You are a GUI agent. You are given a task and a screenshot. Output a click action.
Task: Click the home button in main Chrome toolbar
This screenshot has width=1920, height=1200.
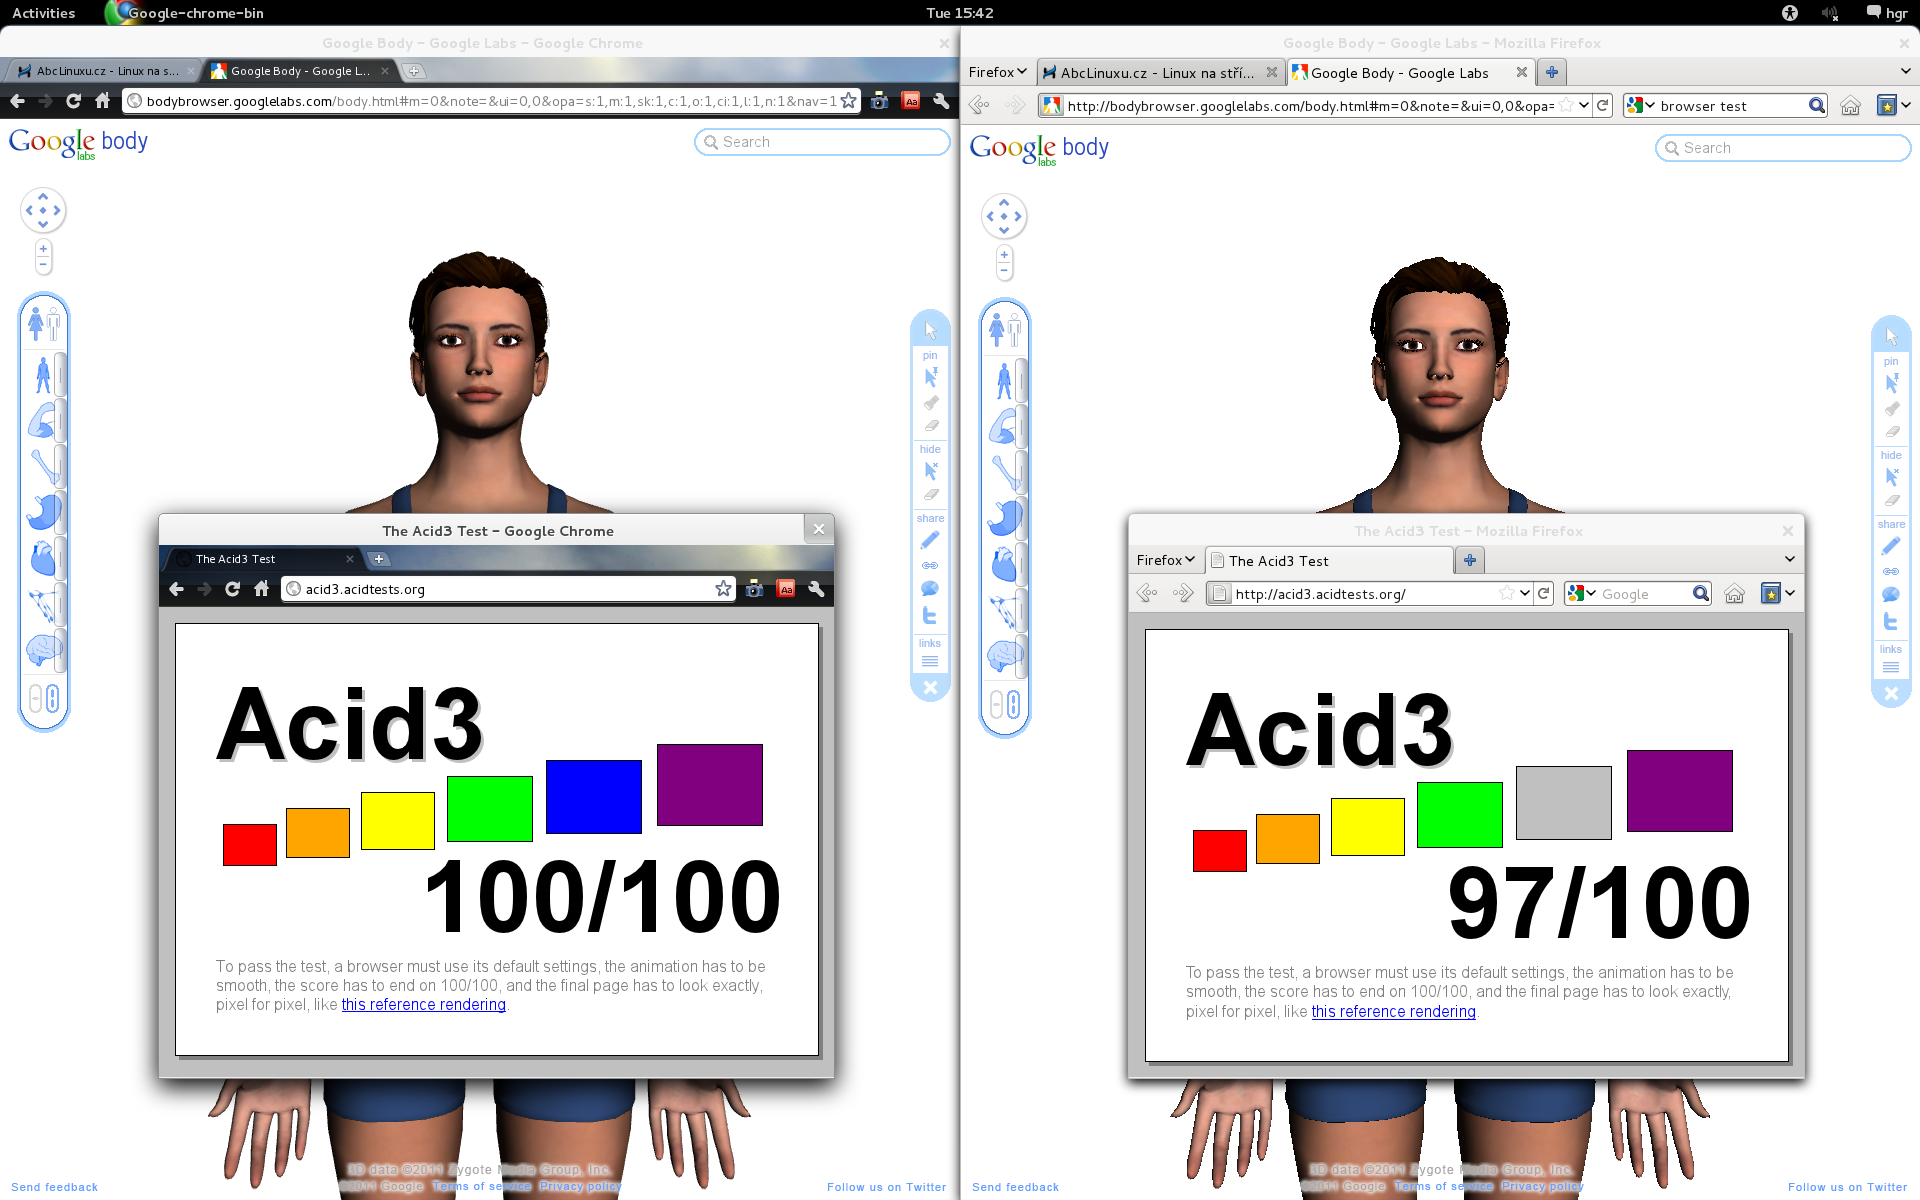(x=102, y=101)
